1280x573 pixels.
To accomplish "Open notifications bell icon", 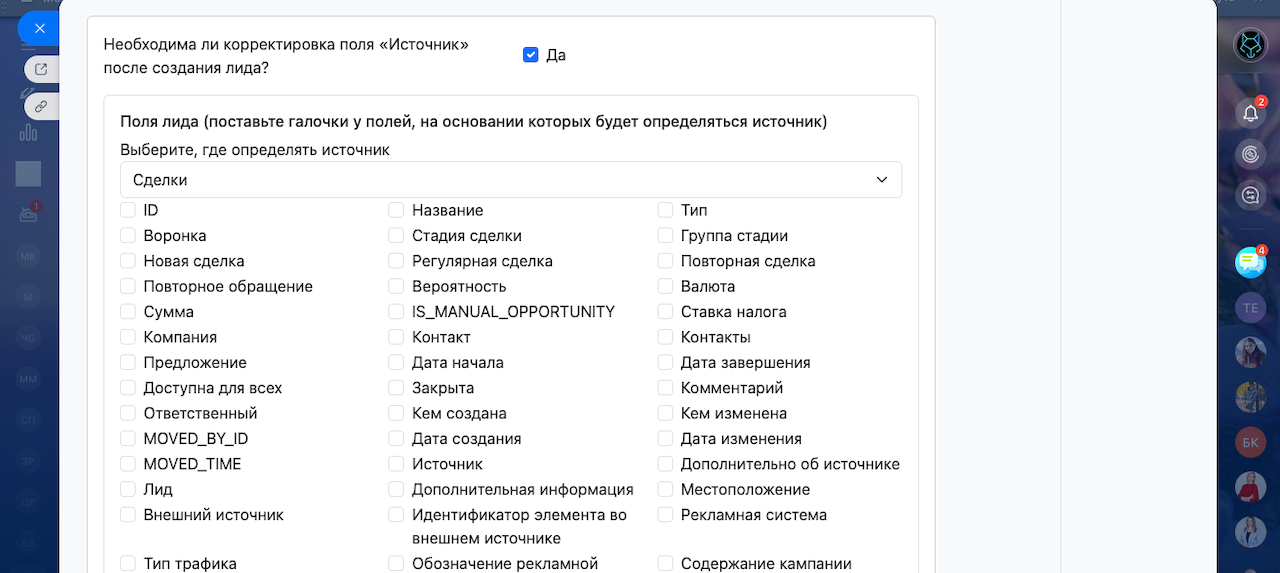I will [x=1250, y=113].
